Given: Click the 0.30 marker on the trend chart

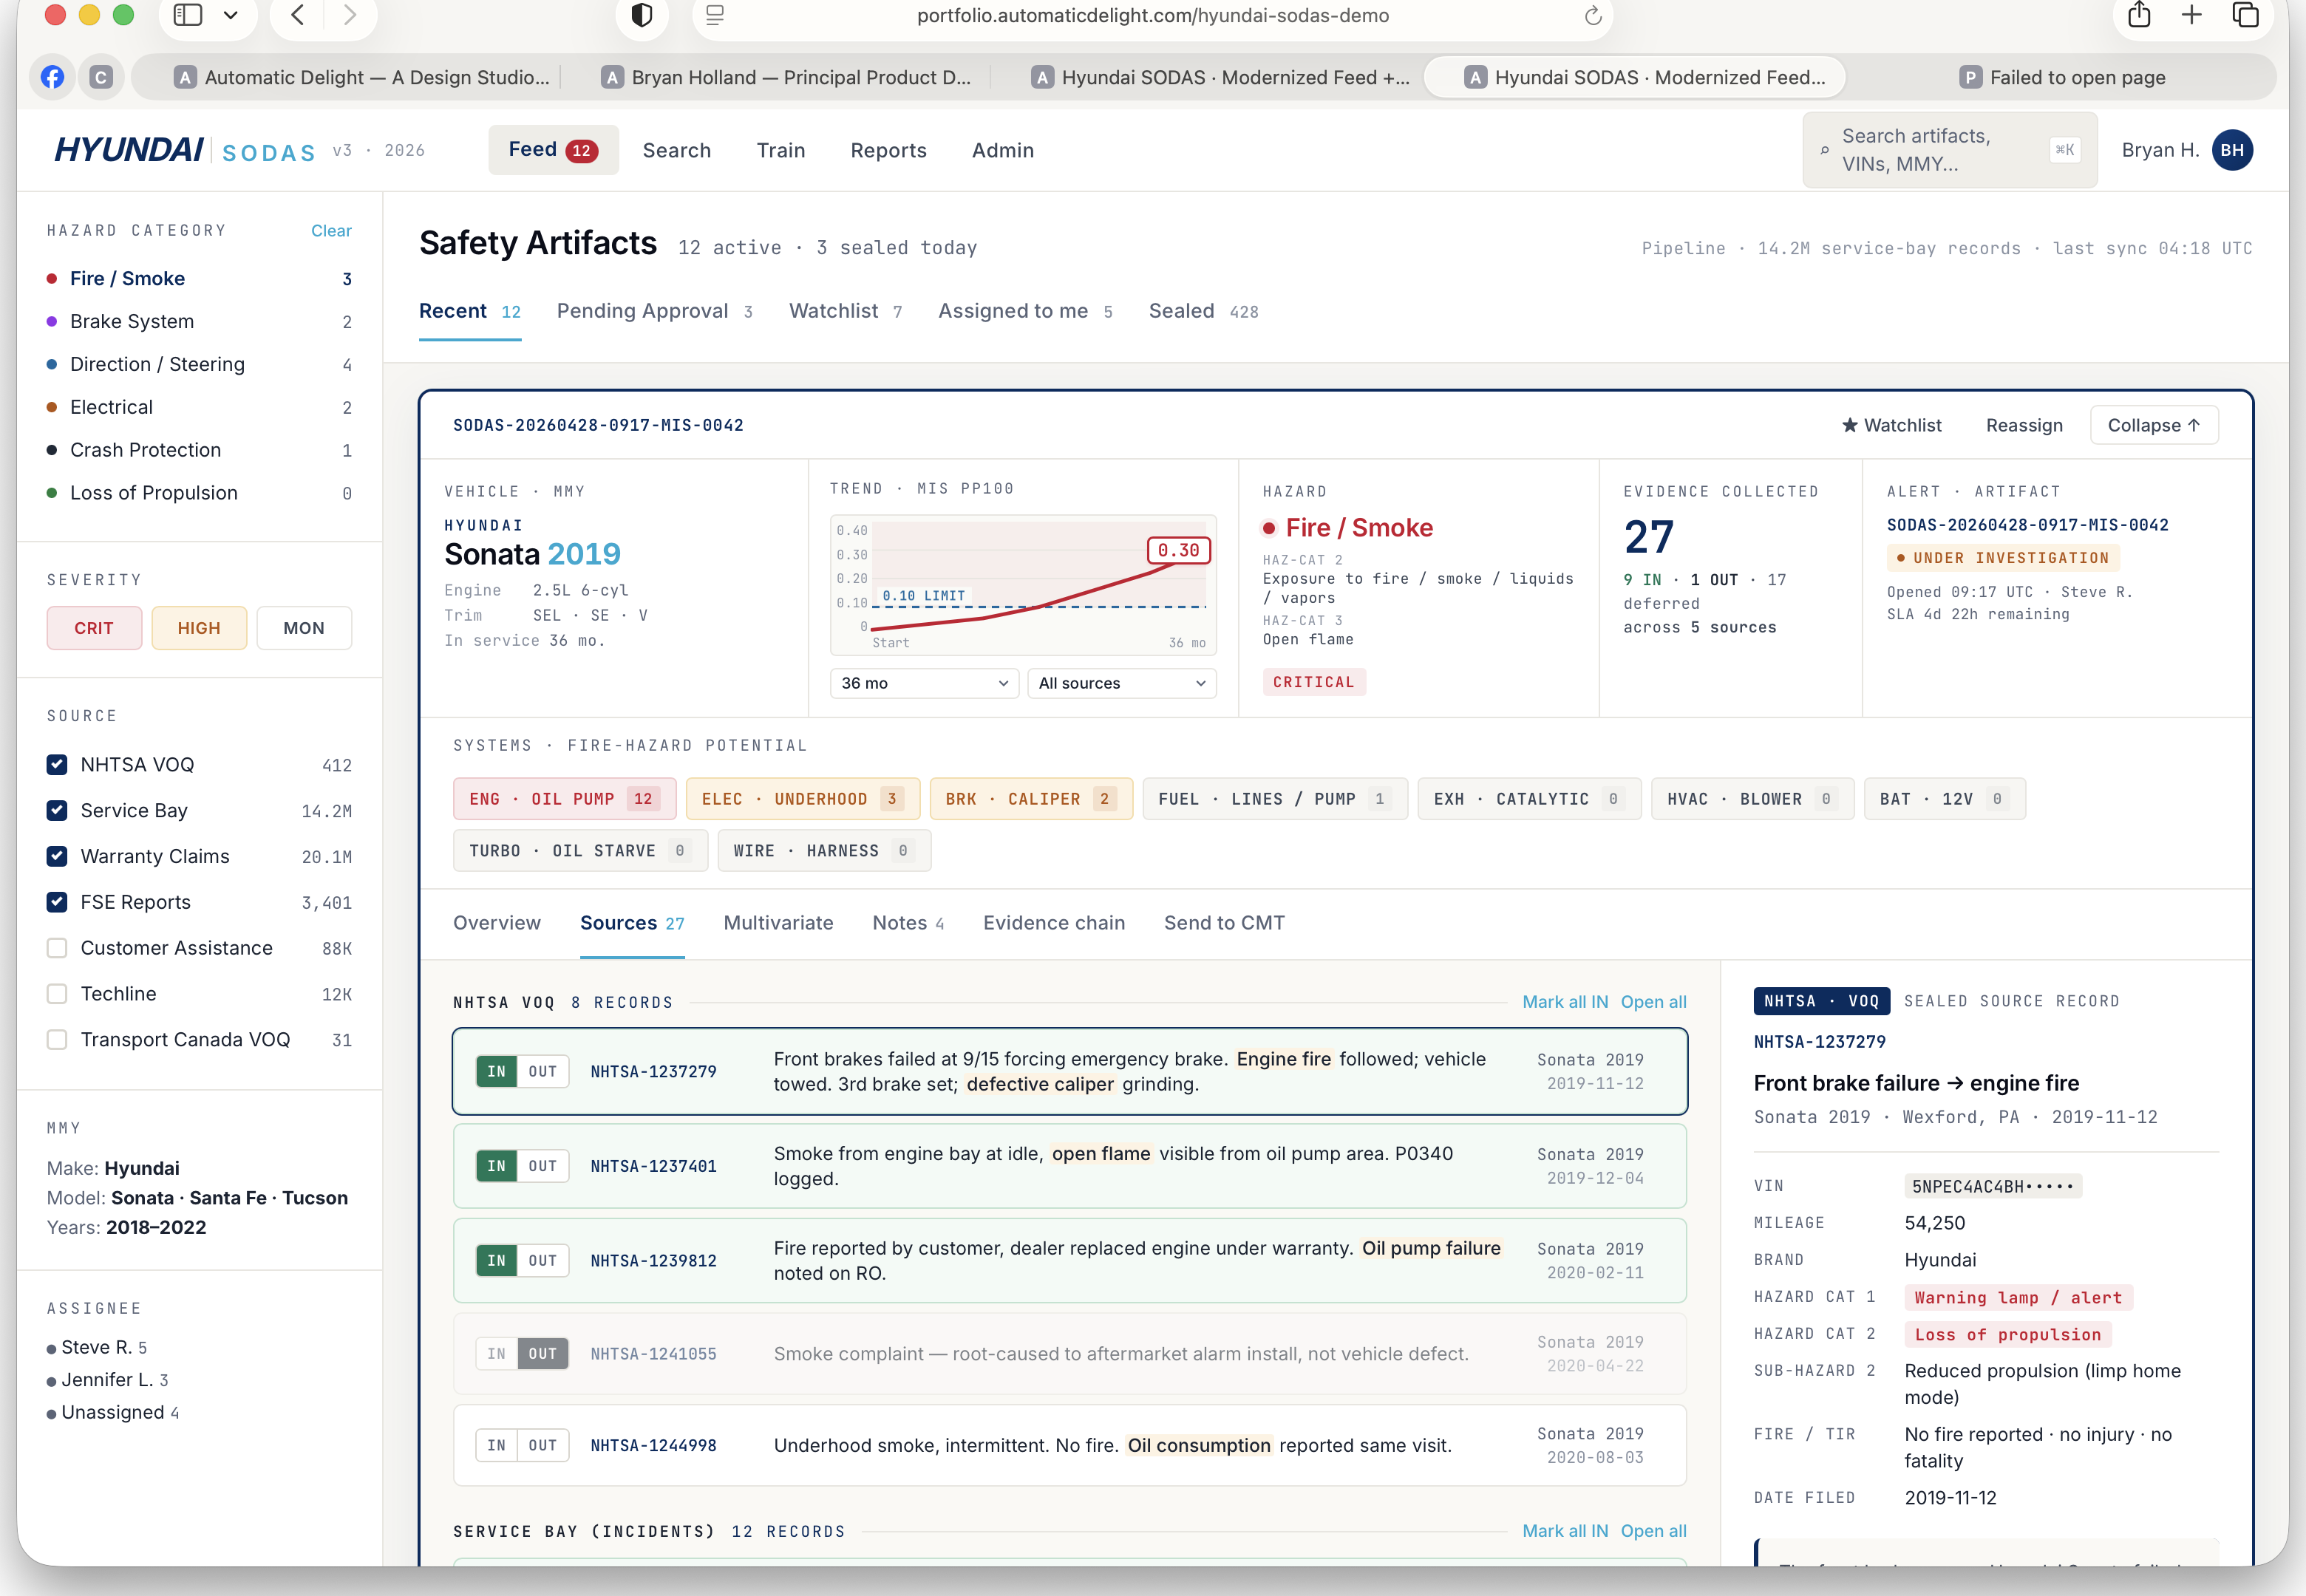Looking at the screenshot, I should click(x=1178, y=550).
